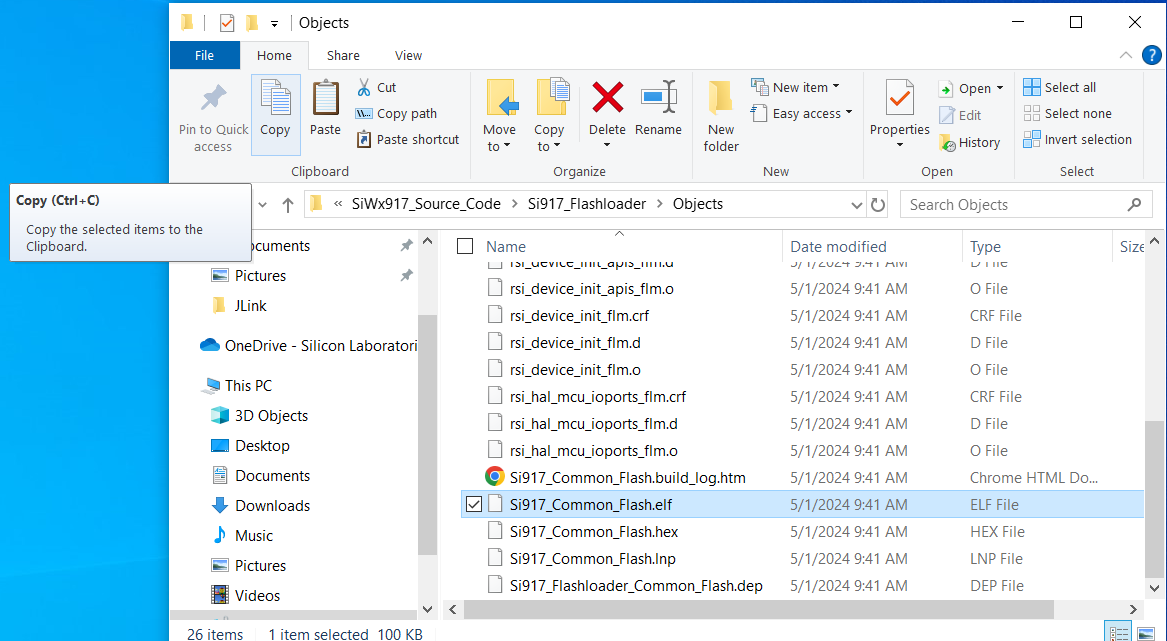
Task: Click the Edit icon in Open group
Action: [x=947, y=115]
